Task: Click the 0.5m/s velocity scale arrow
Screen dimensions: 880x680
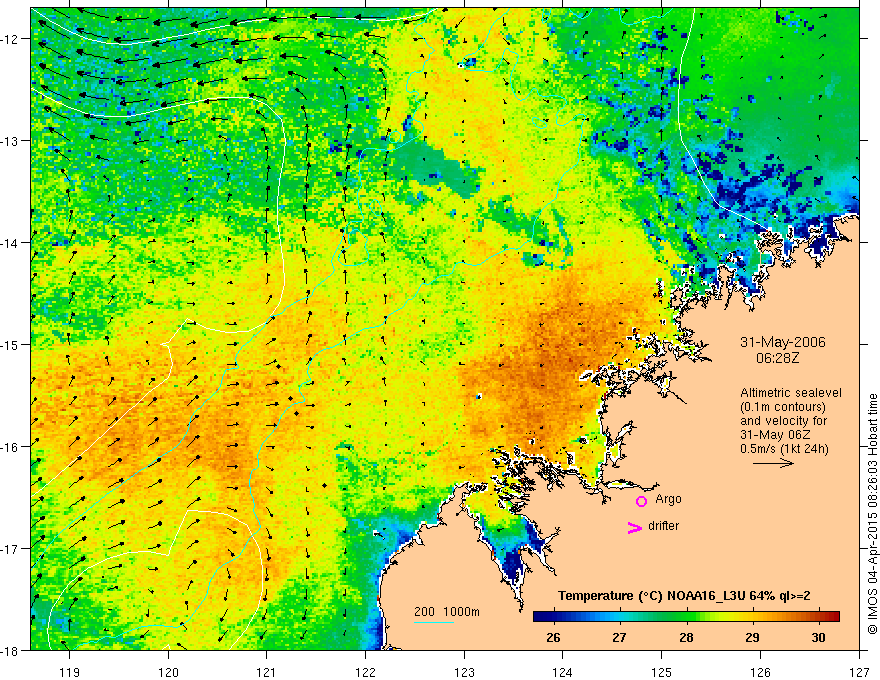Action: (x=773, y=463)
